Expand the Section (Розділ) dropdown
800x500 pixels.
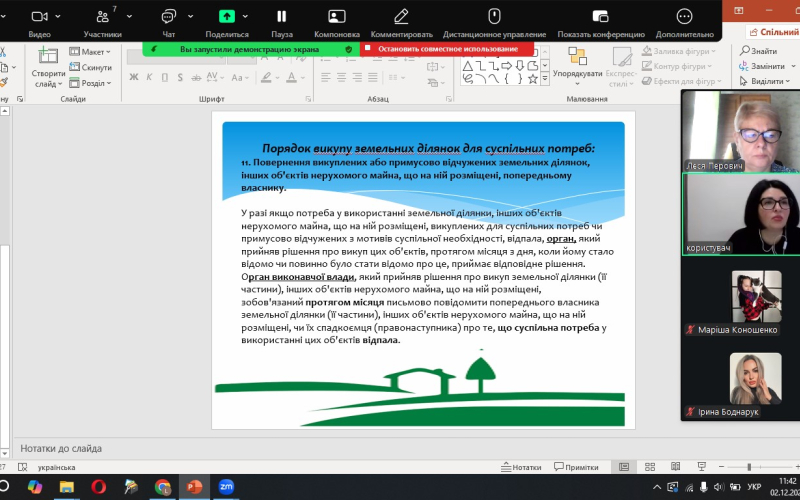pyautogui.click(x=95, y=83)
